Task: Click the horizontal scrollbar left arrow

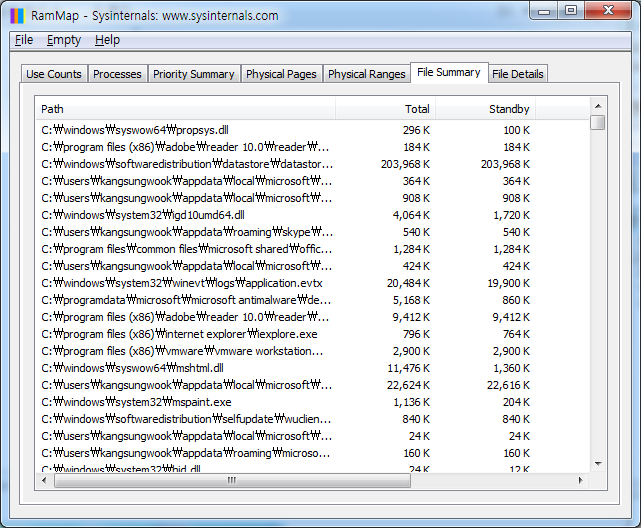Action: tap(44, 480)
